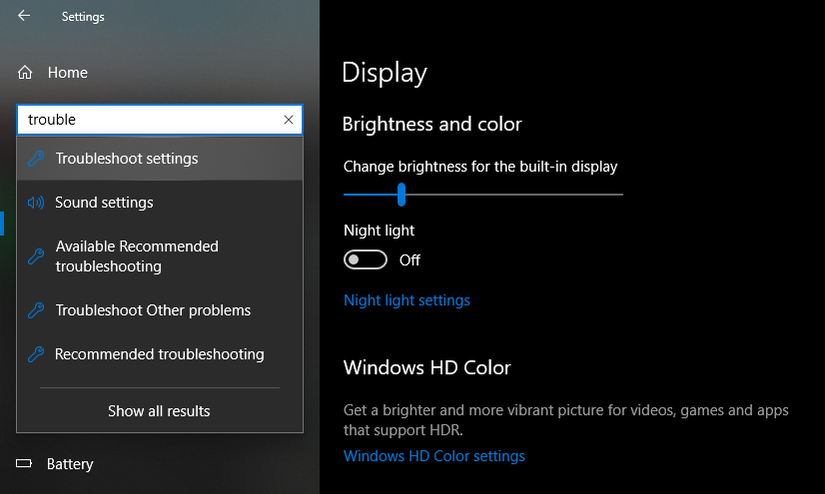This screenshot has height=494, width=825.
Task: Toggle the Night light switch
Action: coord(365,260)
